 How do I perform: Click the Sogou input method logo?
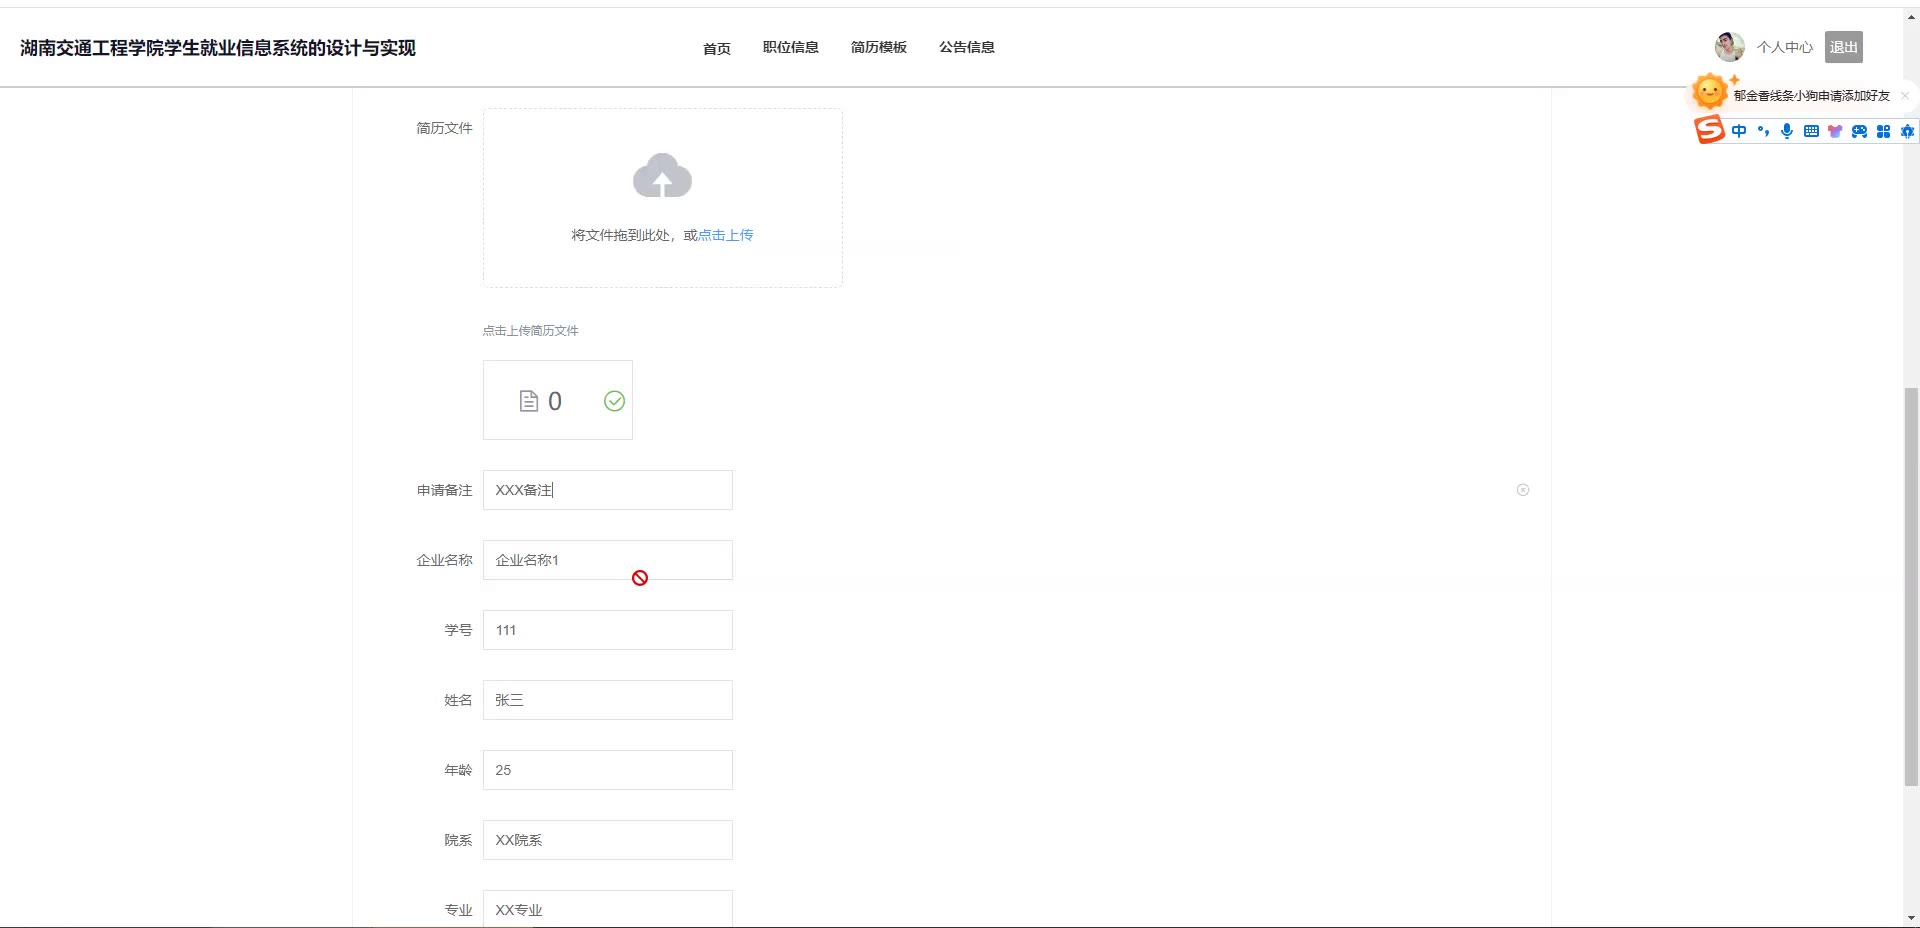tap(1709, 130)
